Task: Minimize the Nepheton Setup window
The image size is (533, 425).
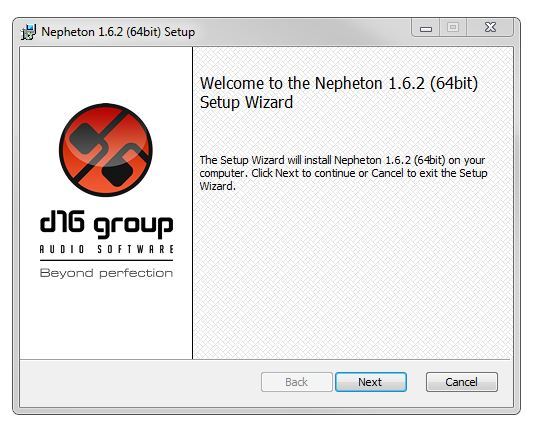Action: pos(426,27)
